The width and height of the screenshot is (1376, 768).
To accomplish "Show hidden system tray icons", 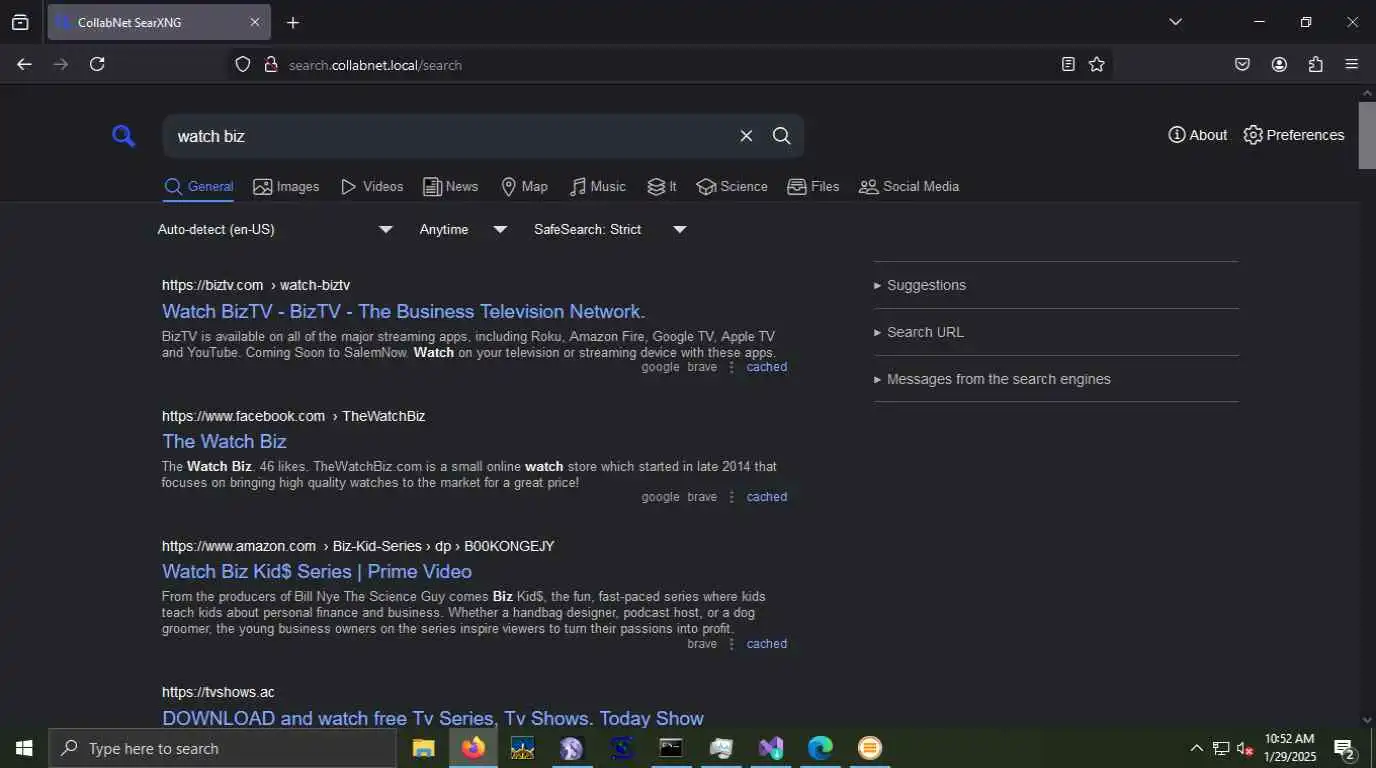I will [x=1196, y=748].
